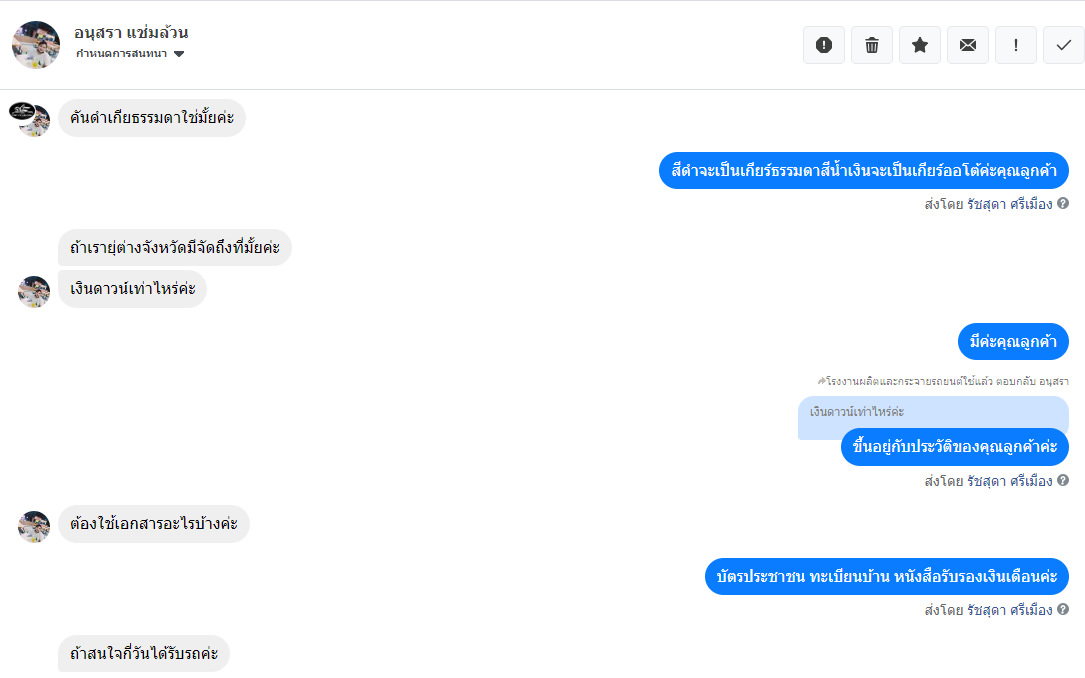This screenshot has height=678, width=1085.
Task: Click help icon next to first sender label
Action: click(1063, 203)
